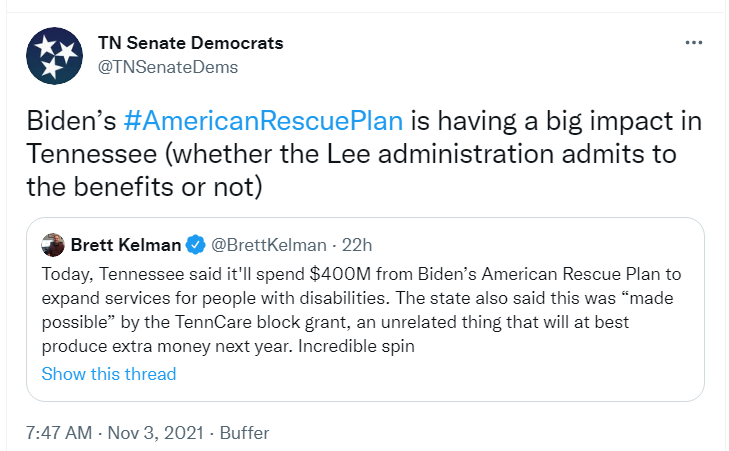Screen dimensions: 729x451
Task: Open the TN Senate Democrats profile avatar
Action: [54, 55]
